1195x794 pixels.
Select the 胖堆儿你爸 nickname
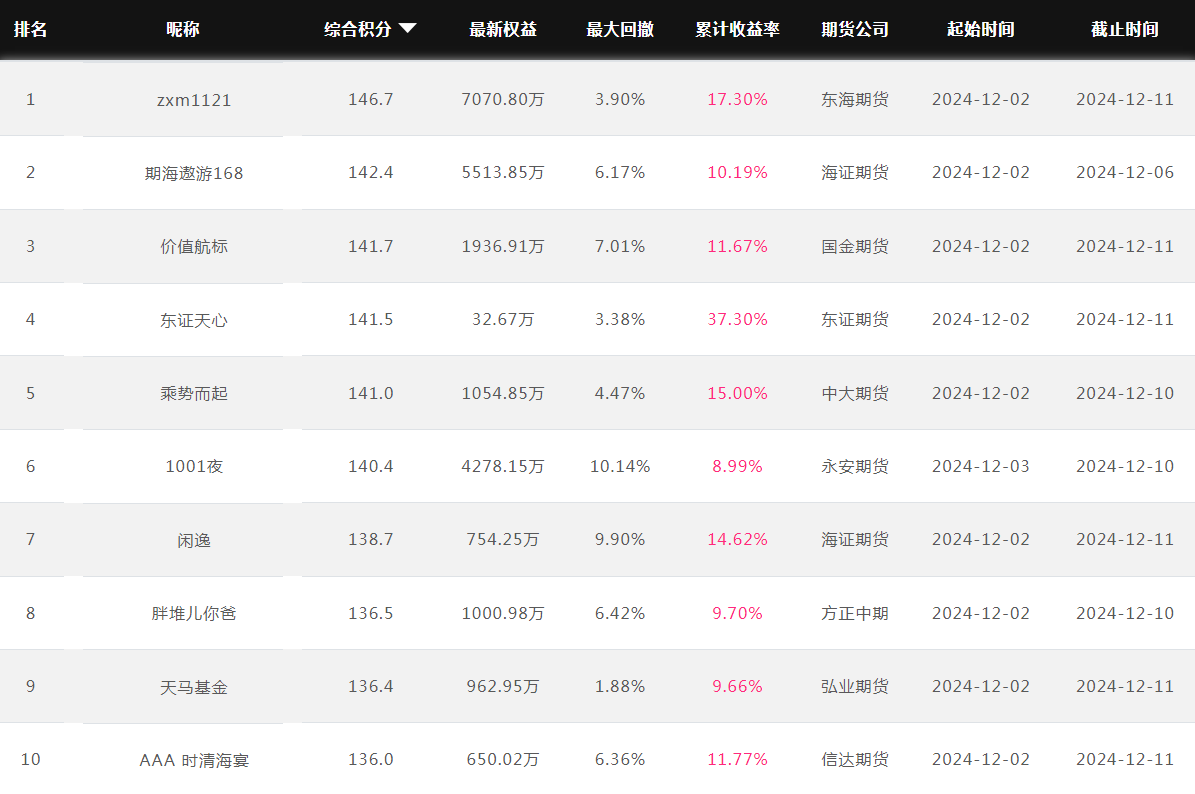(x=194, y=613)
